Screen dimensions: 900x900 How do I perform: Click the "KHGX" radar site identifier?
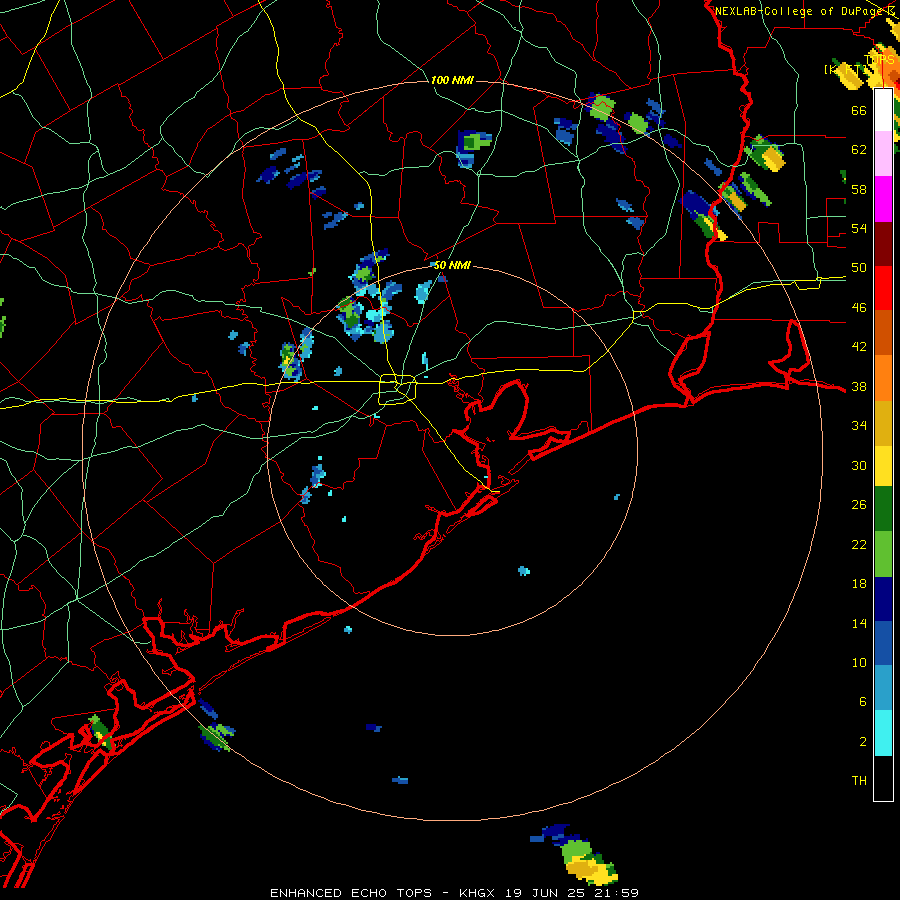coord(479,893)
